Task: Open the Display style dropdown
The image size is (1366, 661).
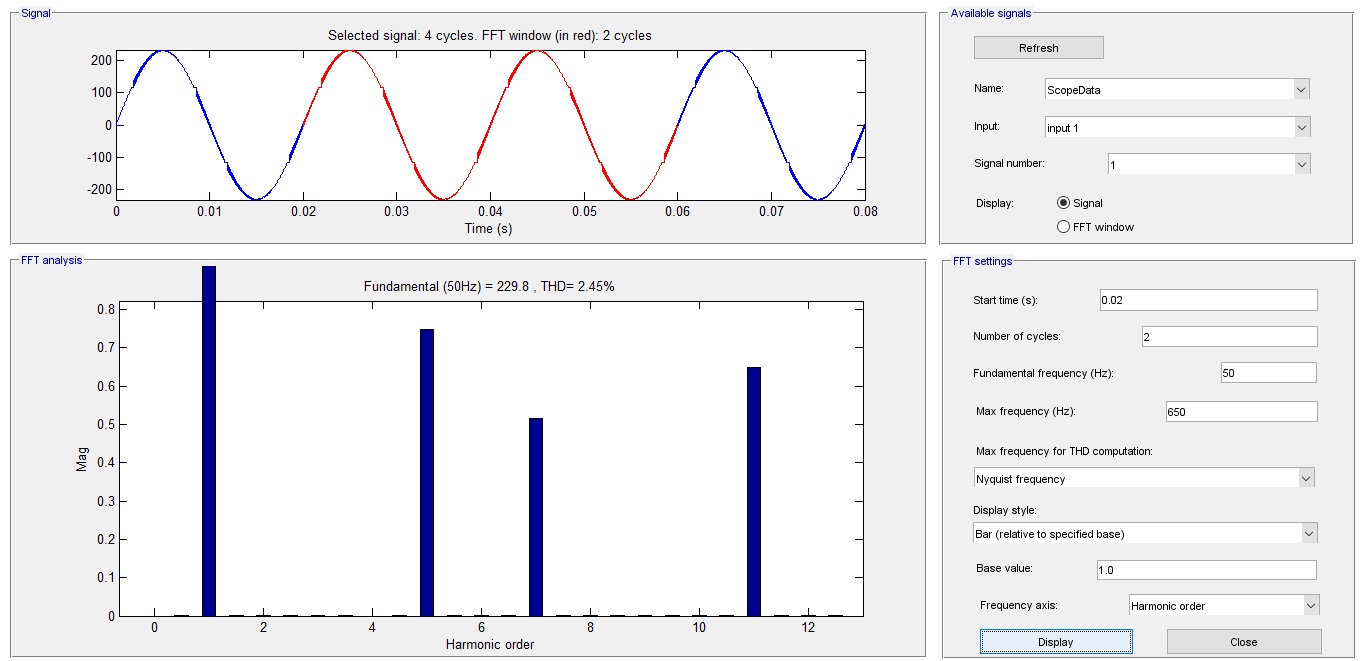Action: coord(1144,533)
